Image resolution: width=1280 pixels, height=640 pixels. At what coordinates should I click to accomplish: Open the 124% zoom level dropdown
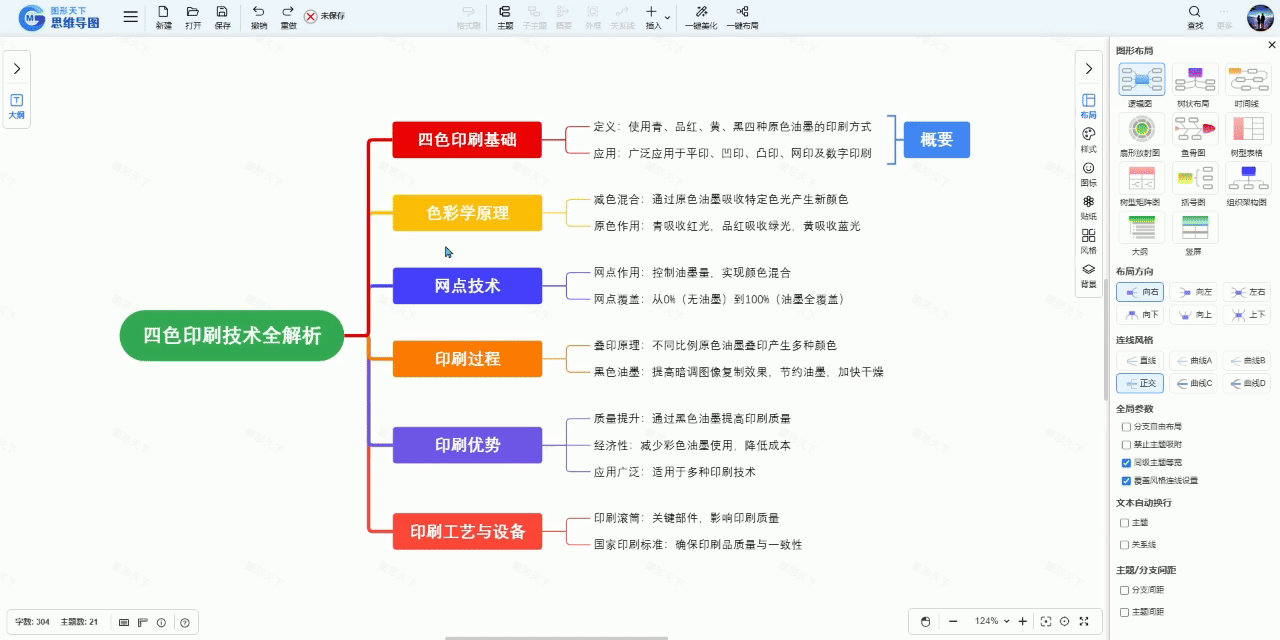[x=992, y=621]
